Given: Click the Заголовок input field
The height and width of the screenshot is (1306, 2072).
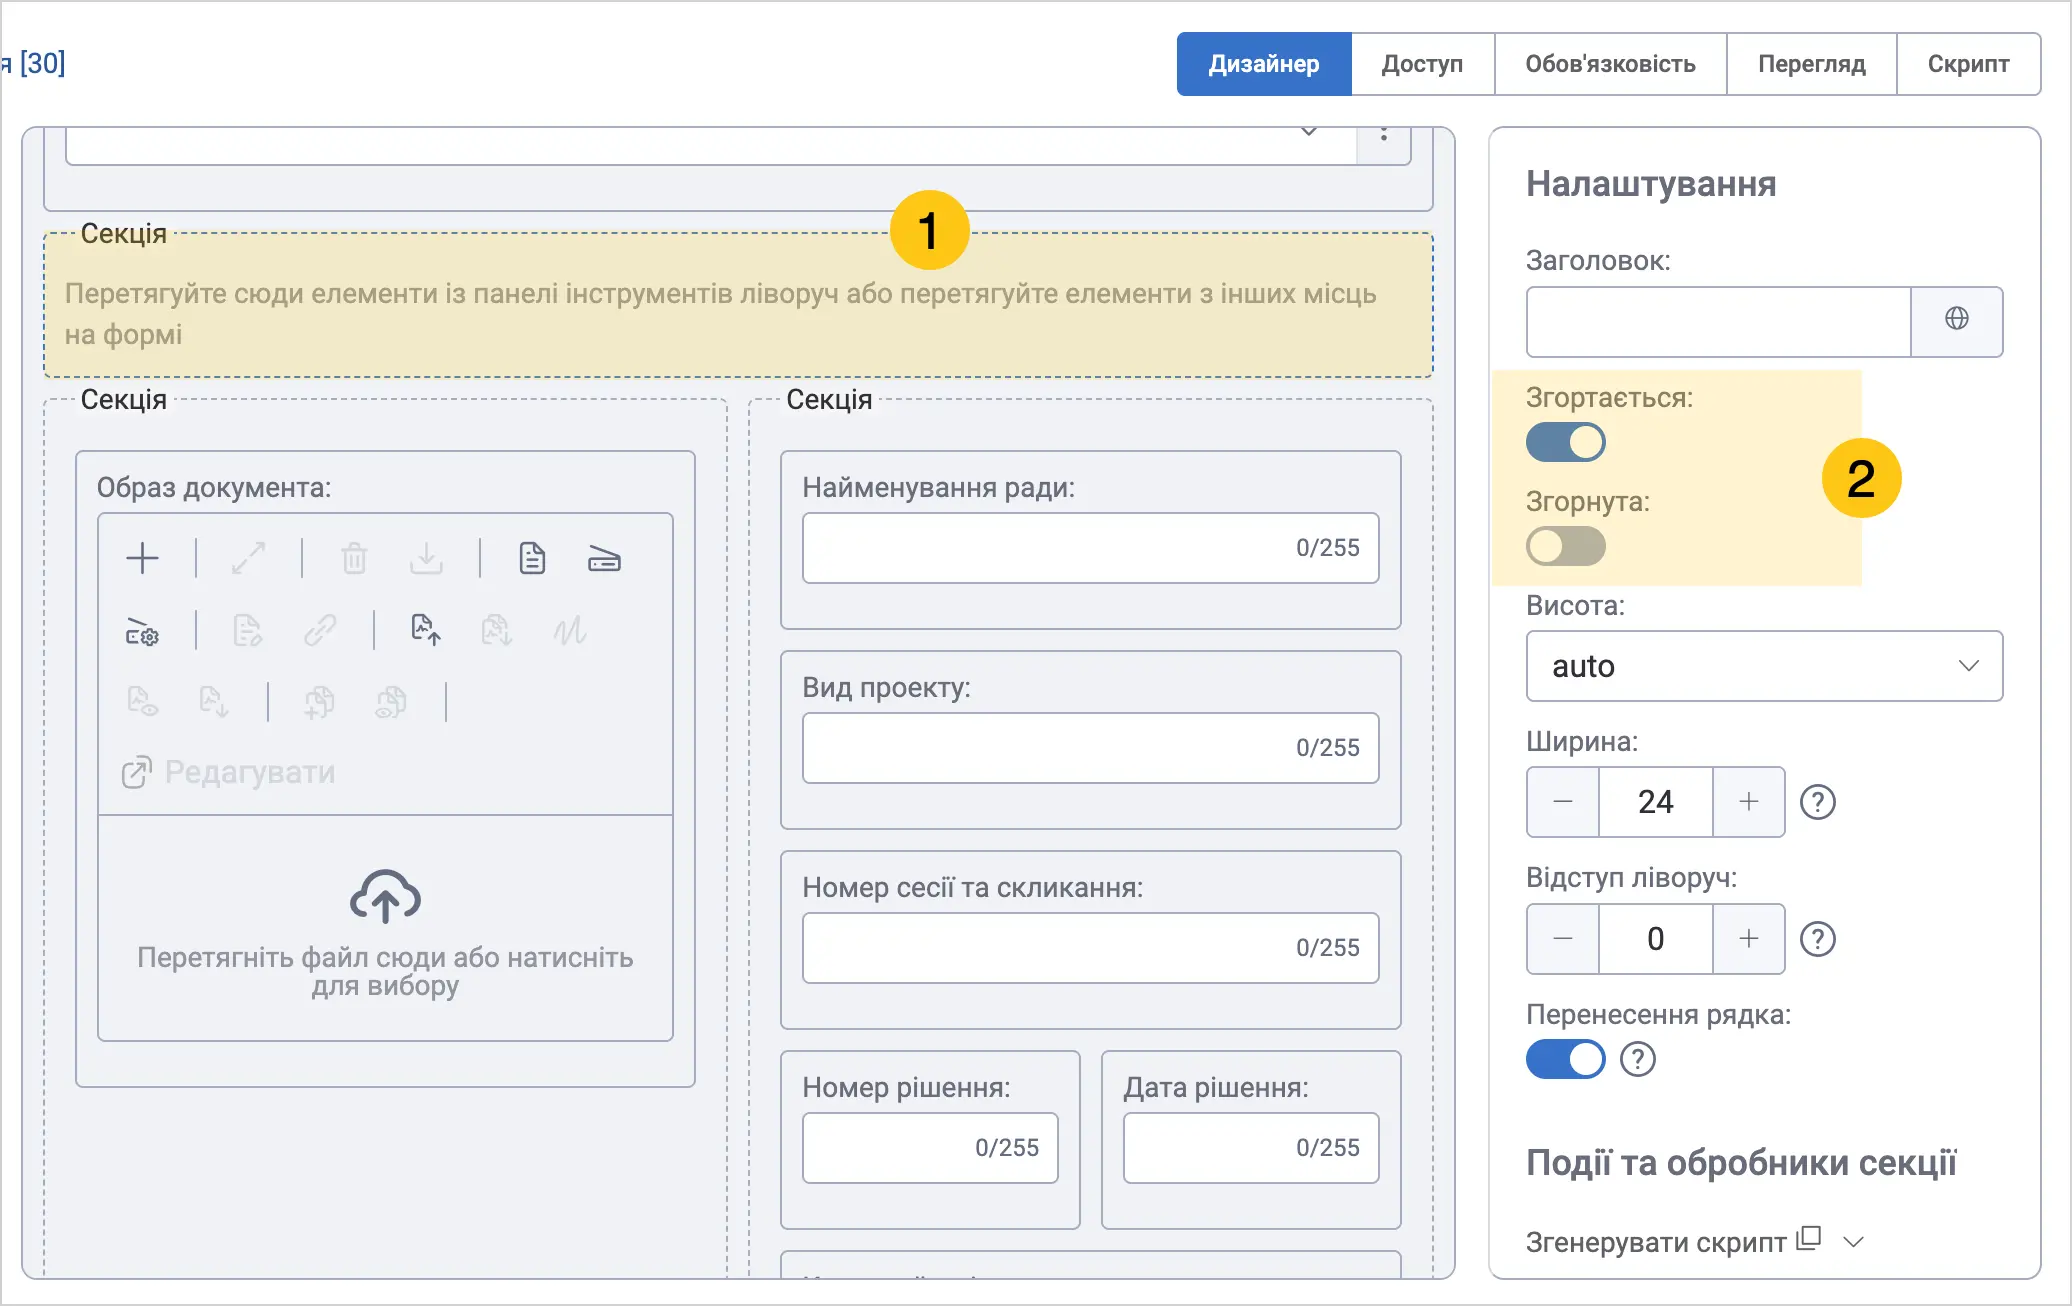Looking at the screenshot, I should point(1718,322).
